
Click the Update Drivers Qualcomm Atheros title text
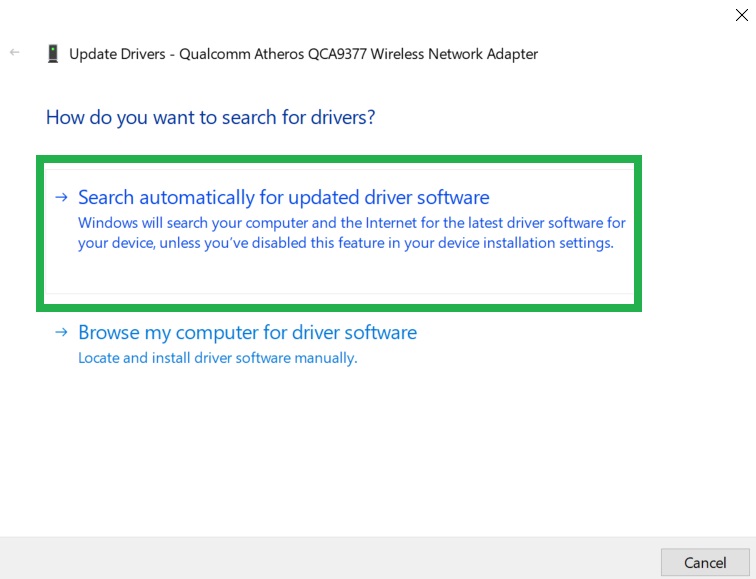click(303, 54)
